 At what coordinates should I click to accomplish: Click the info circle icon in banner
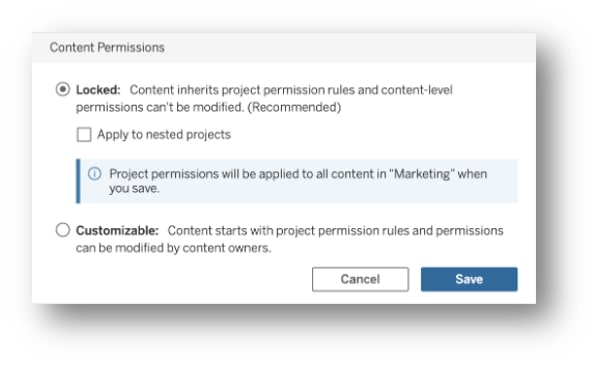(95, 174)
